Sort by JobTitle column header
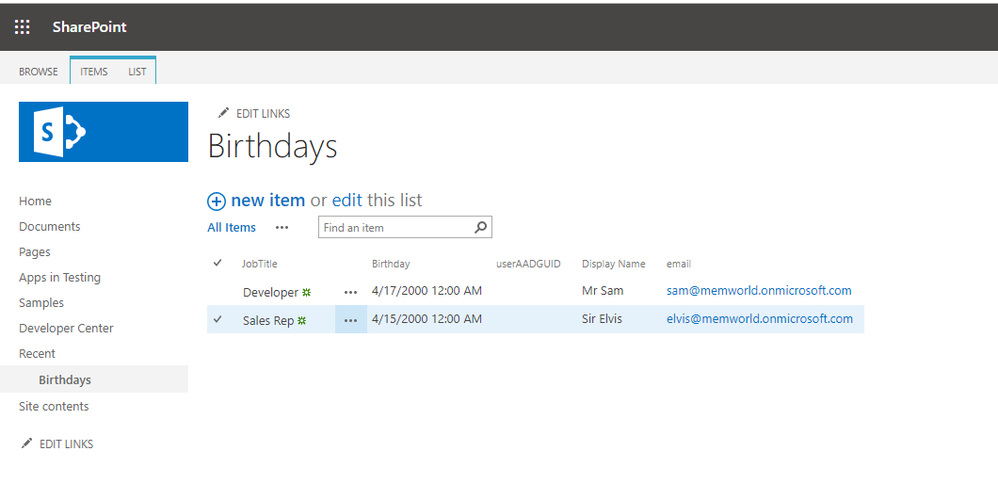Viewport: 998px width, 484px height. pos(260,264)
